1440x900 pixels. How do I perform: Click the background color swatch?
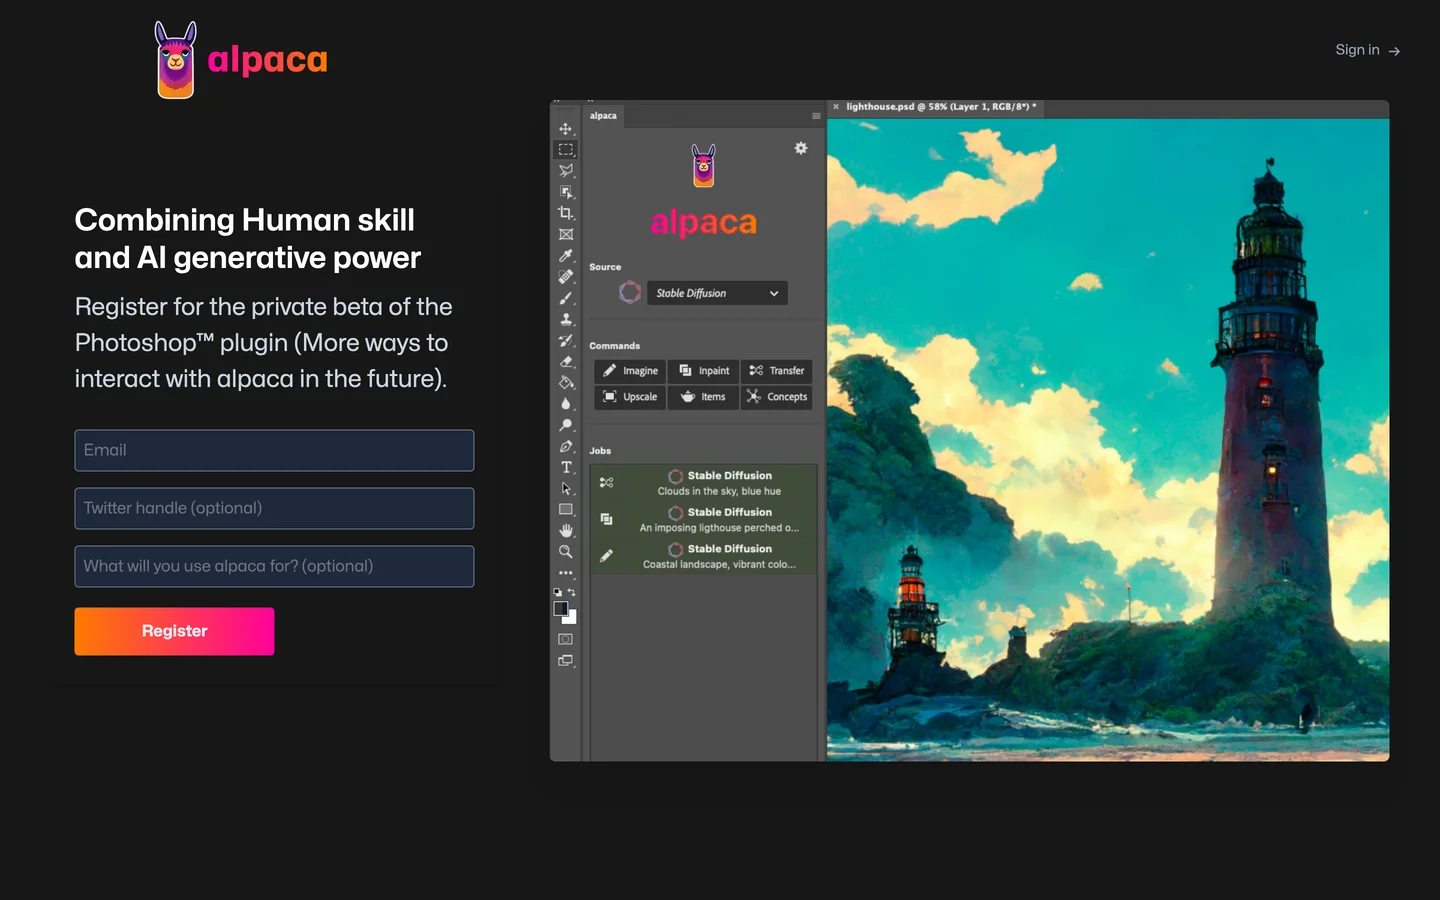(x=572, y=619)
